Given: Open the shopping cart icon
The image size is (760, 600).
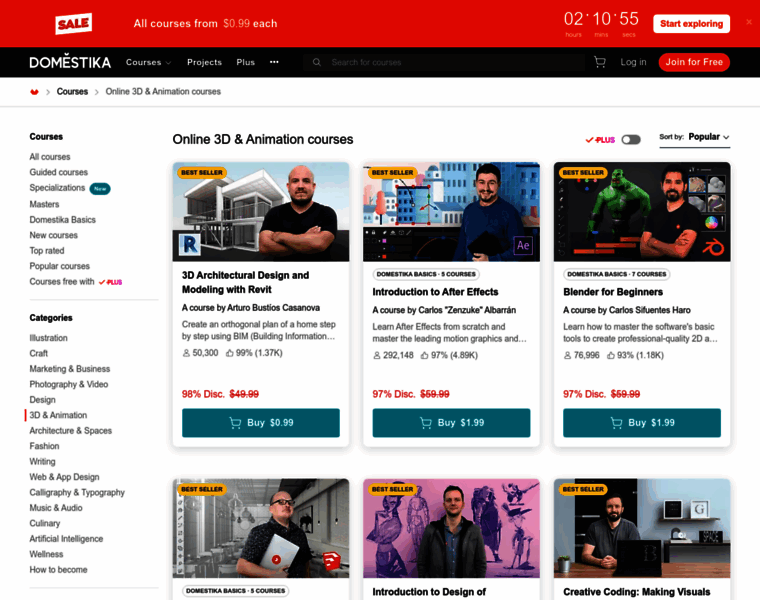Looking at the screenshot, I should coord(600,62).
